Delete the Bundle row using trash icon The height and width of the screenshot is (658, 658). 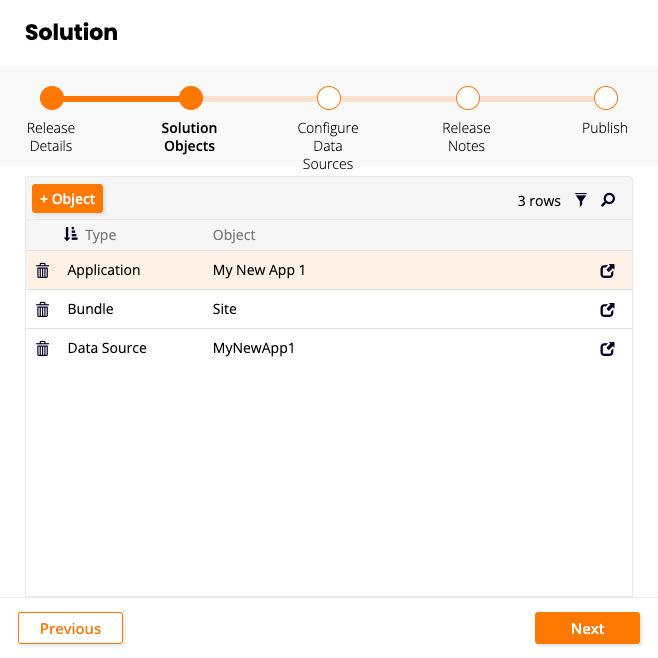(x=43, y=310)
